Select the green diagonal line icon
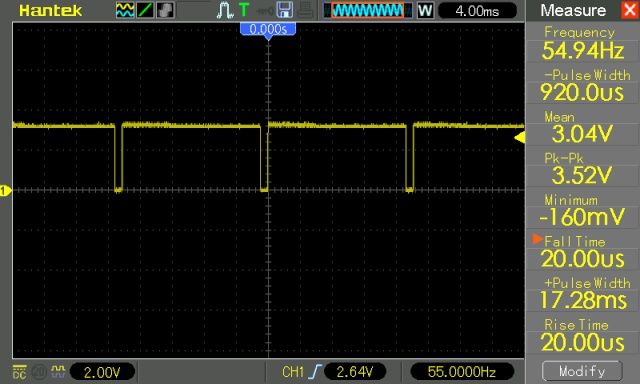The image size is (640, 384). [x=145, y=10]
